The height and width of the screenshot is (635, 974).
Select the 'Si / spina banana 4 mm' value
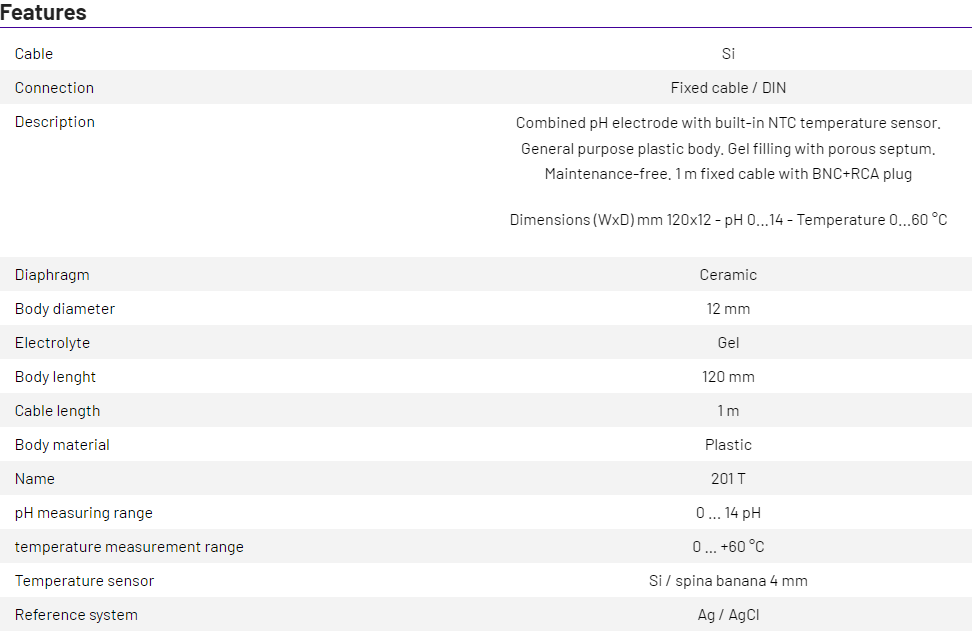click(728, 581)
